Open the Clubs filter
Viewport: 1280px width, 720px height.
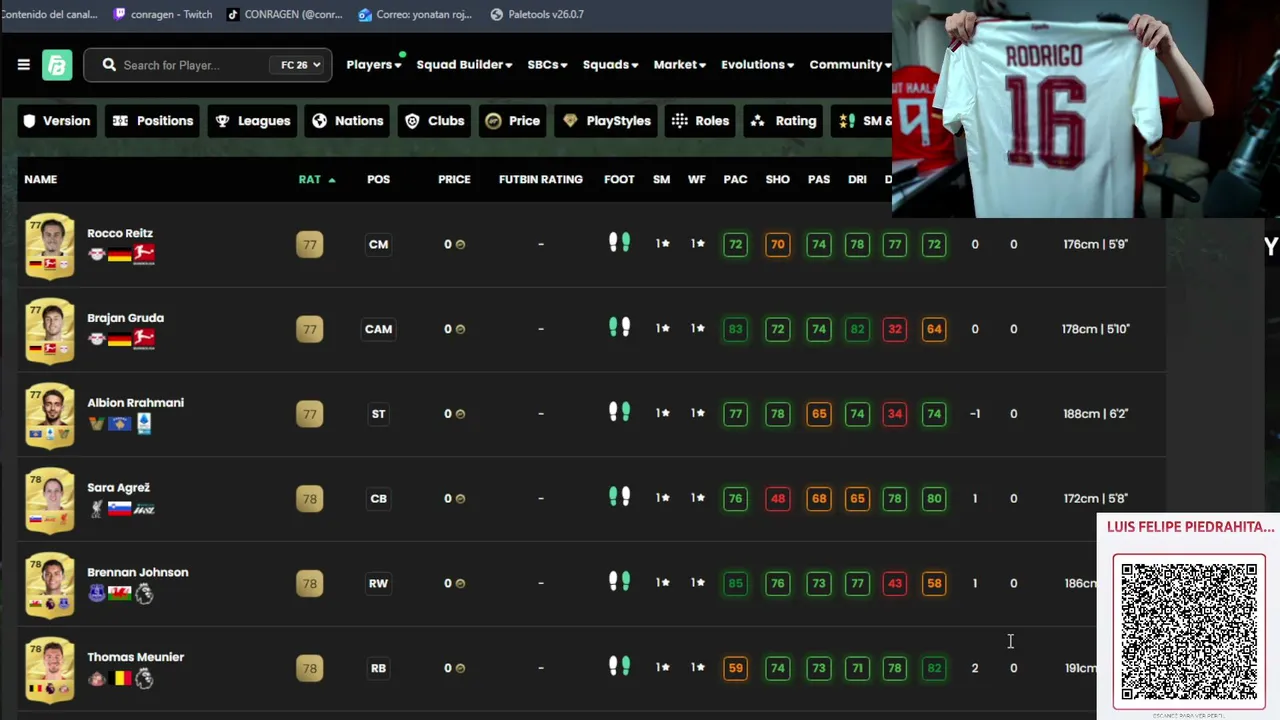click(x=434, y=121)
